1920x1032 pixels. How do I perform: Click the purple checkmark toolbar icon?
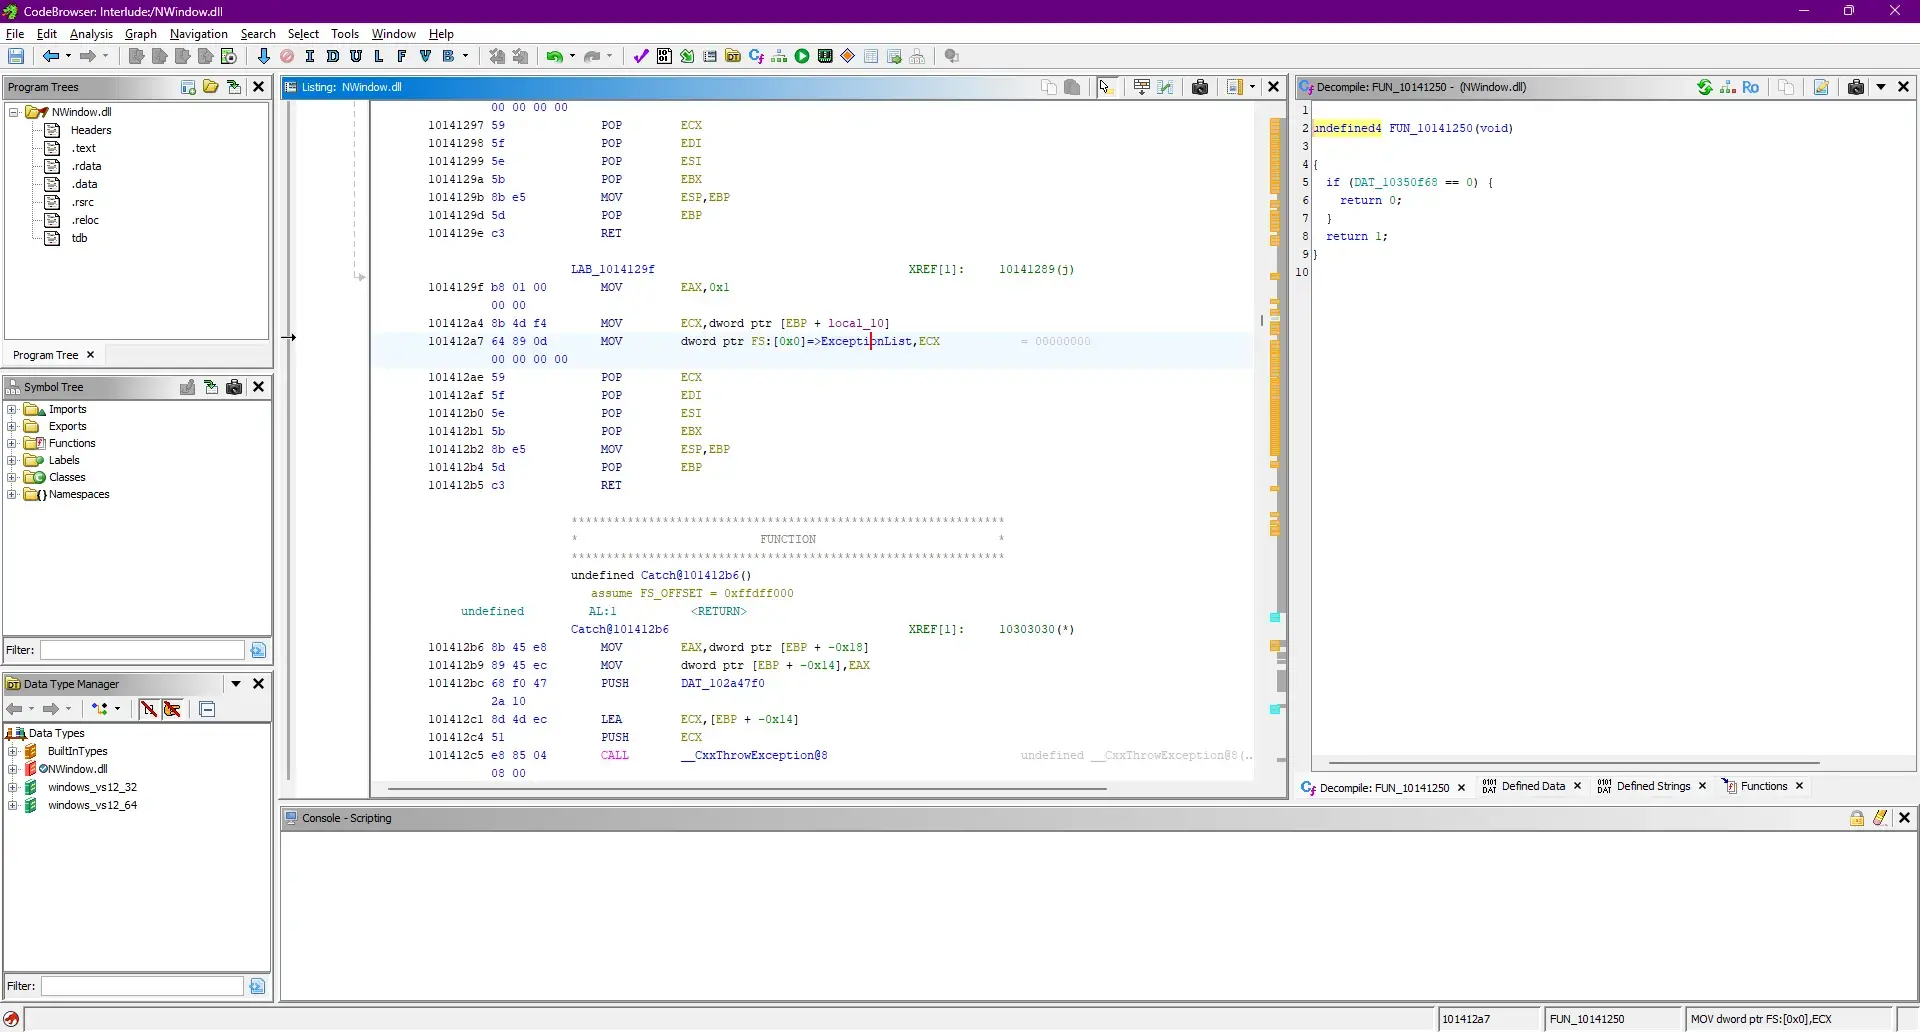tap(641, 56)
